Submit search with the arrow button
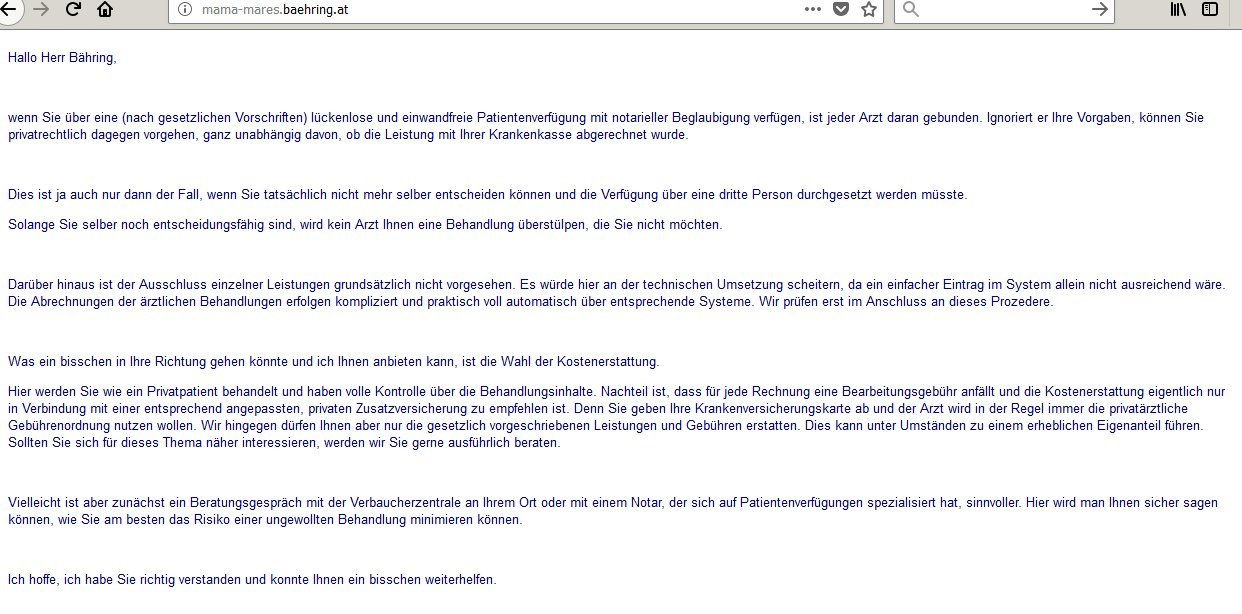Screen dimensions: 1242x614 coord(1100,9)
